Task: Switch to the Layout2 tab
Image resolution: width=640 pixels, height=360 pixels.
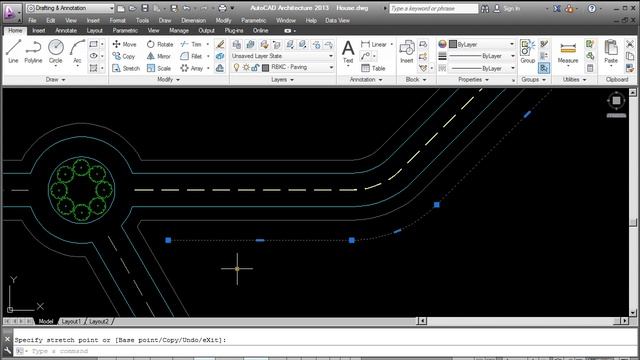Action: point(99,322)
